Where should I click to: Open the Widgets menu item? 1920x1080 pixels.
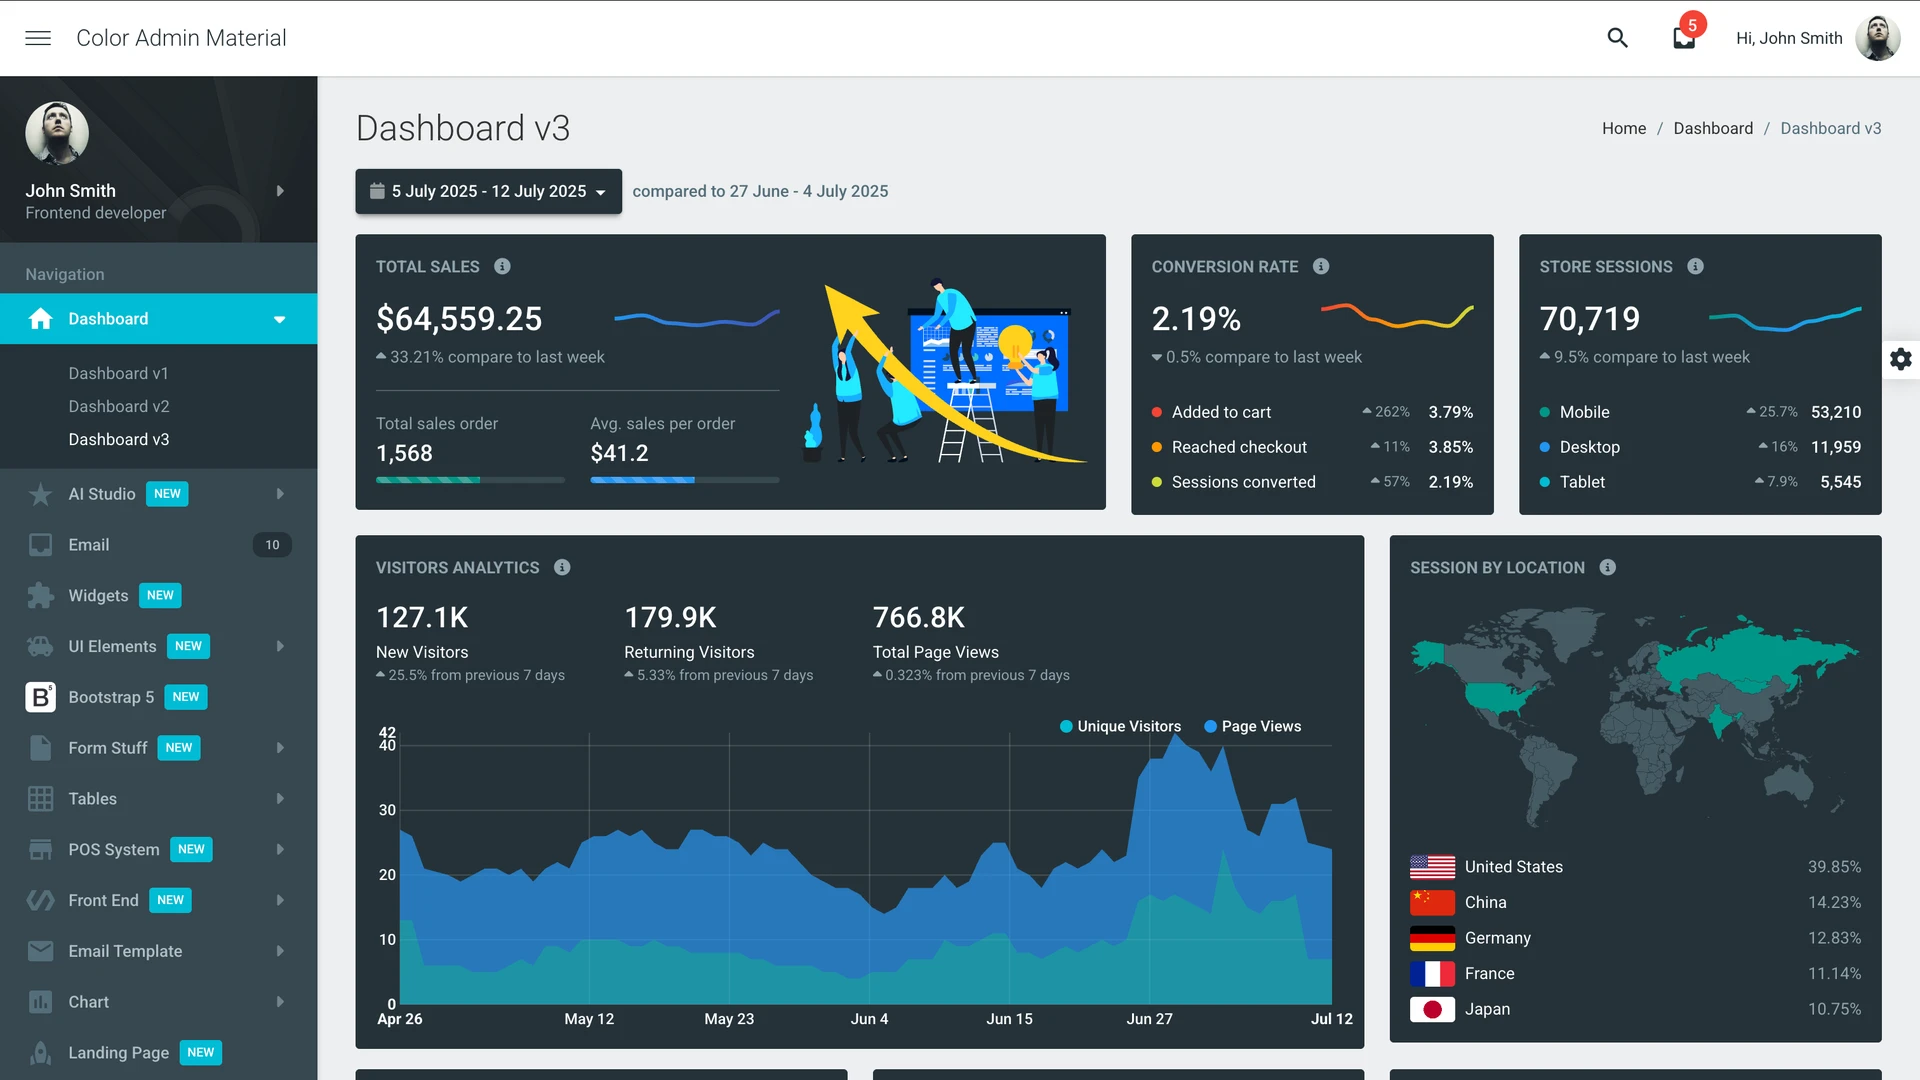(158, 596)
